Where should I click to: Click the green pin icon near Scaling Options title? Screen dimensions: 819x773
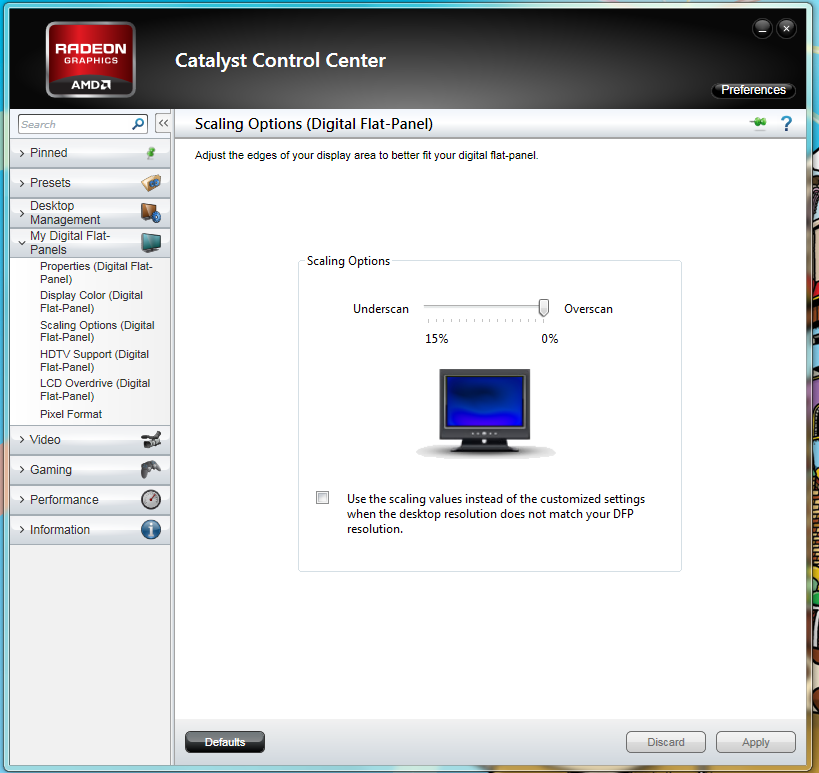pyautogui.click(x=756, y=123)
